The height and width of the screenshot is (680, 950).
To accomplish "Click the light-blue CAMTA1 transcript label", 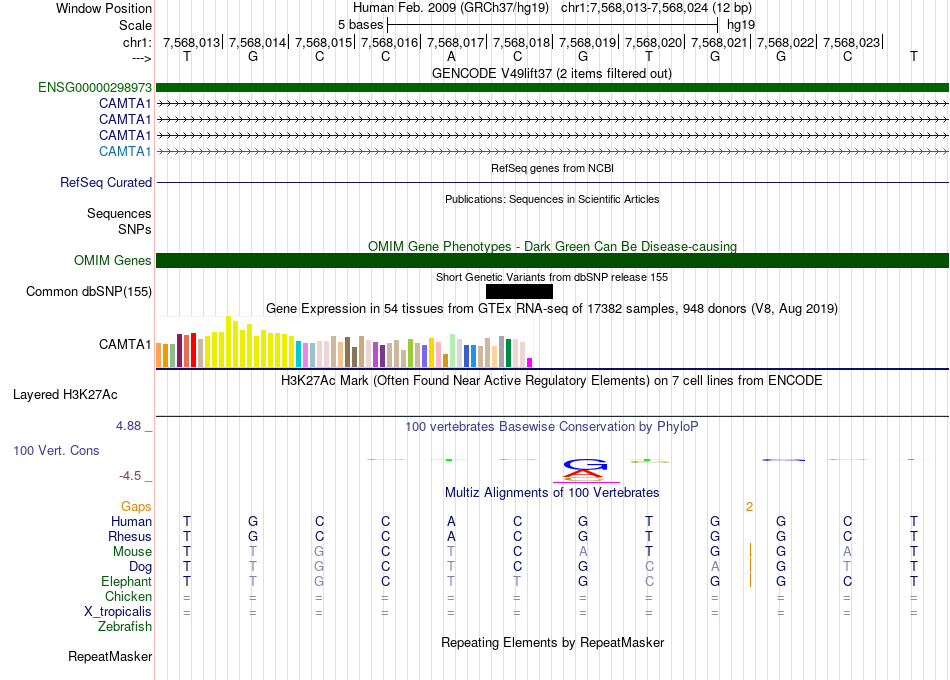I will (125, 152).
